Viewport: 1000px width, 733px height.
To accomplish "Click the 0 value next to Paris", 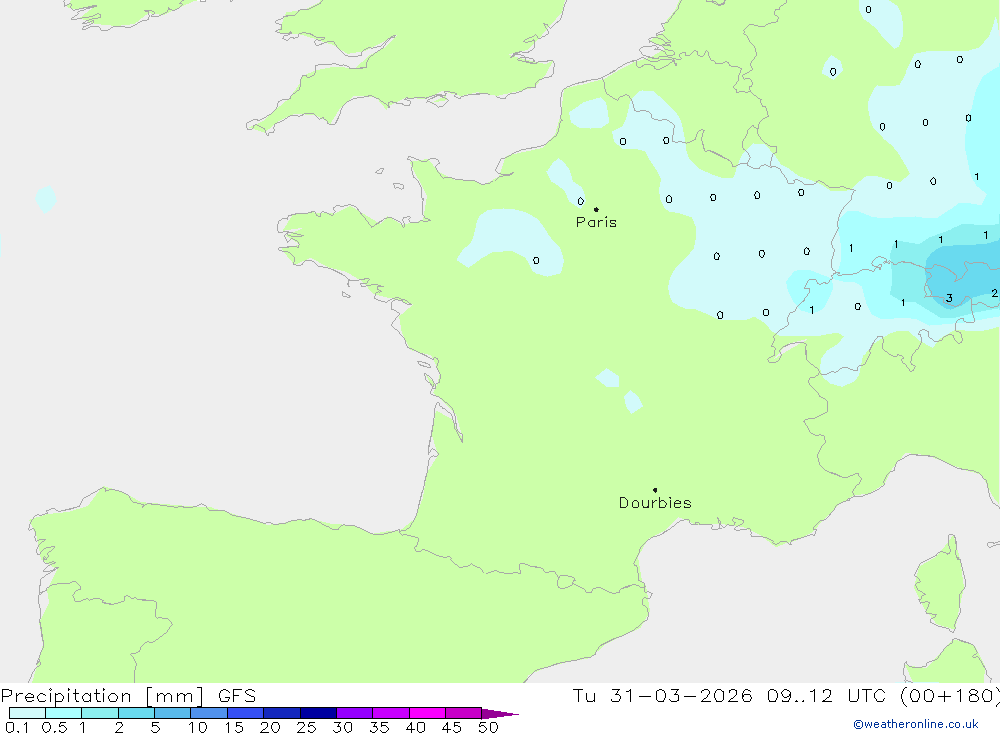I will [580, 202].
